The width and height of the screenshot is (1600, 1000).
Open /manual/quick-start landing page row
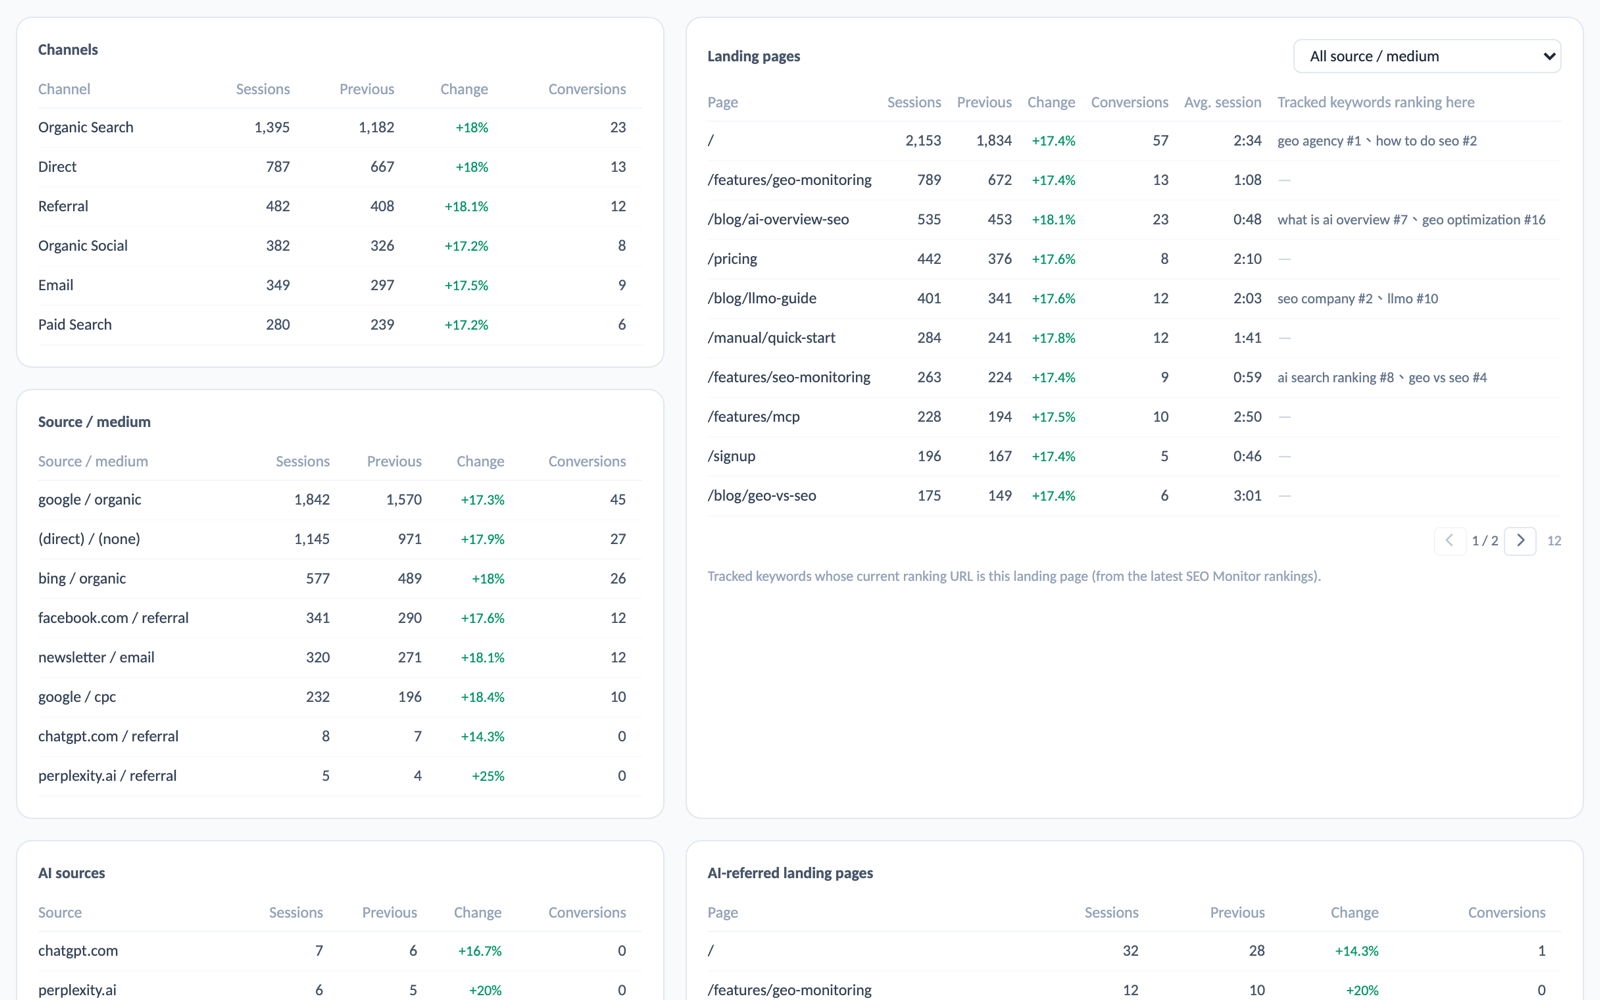click(1134, 338)
